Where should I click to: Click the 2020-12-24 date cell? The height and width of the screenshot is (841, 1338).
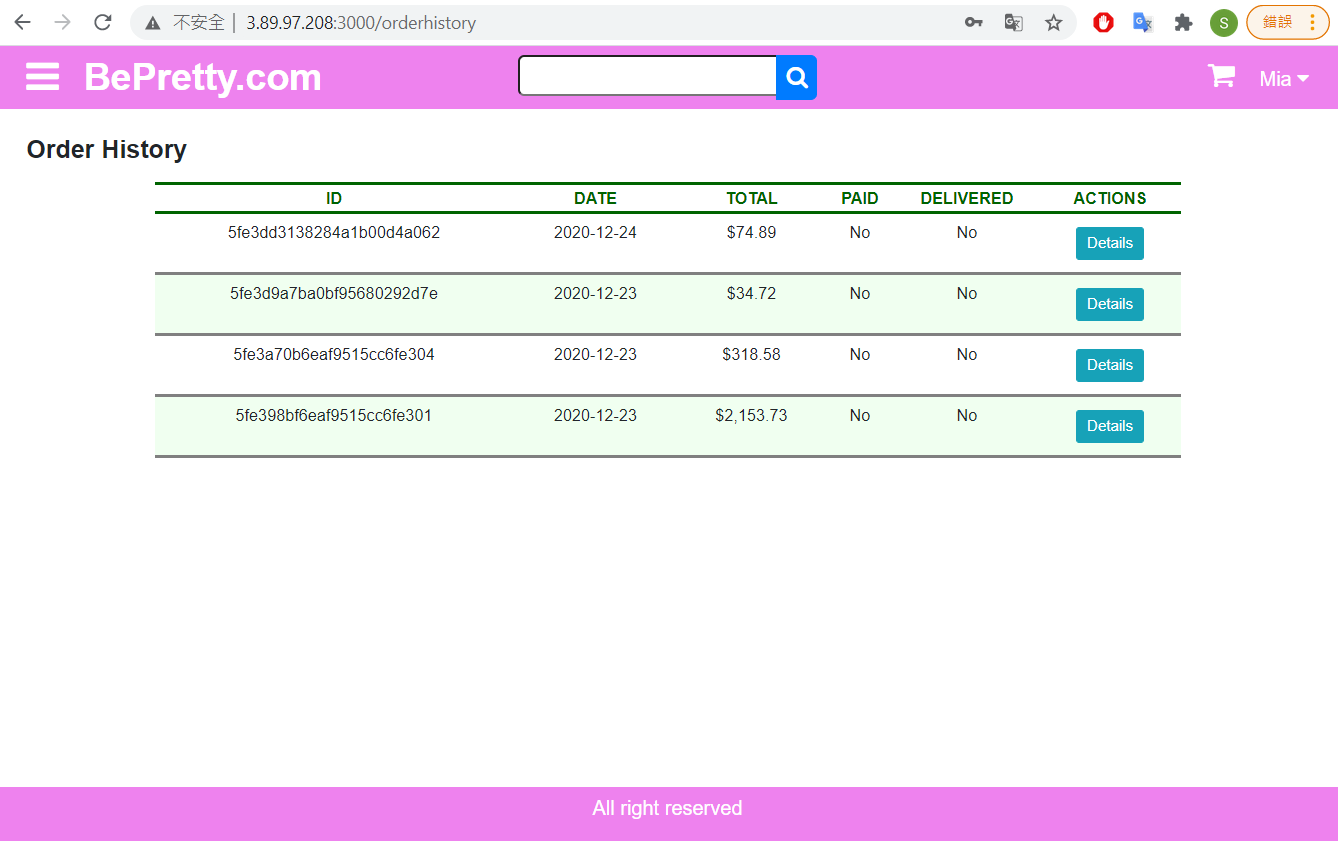[x=595, y=232]
